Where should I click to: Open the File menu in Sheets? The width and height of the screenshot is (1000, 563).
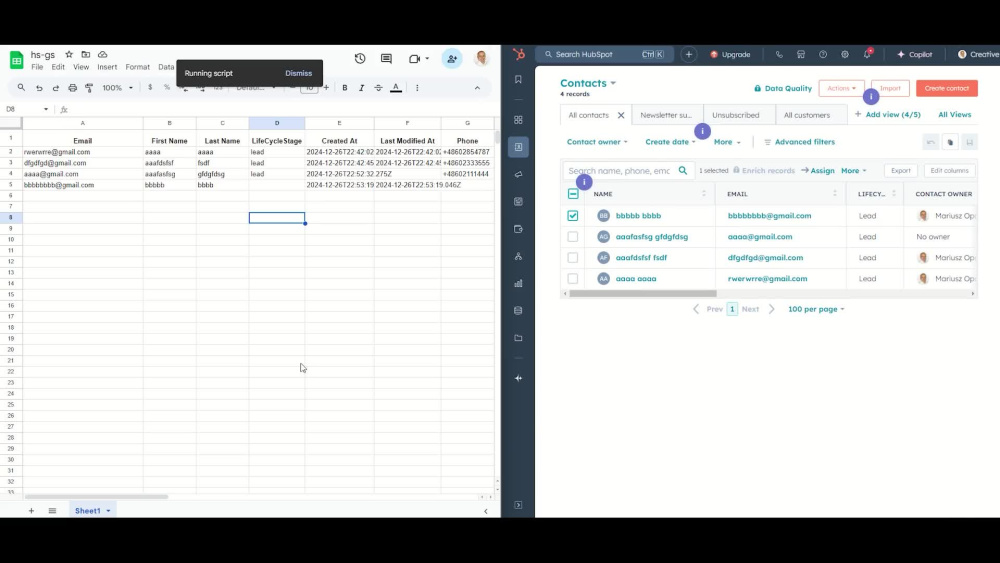pyautogui.click(x=37, y=67)
